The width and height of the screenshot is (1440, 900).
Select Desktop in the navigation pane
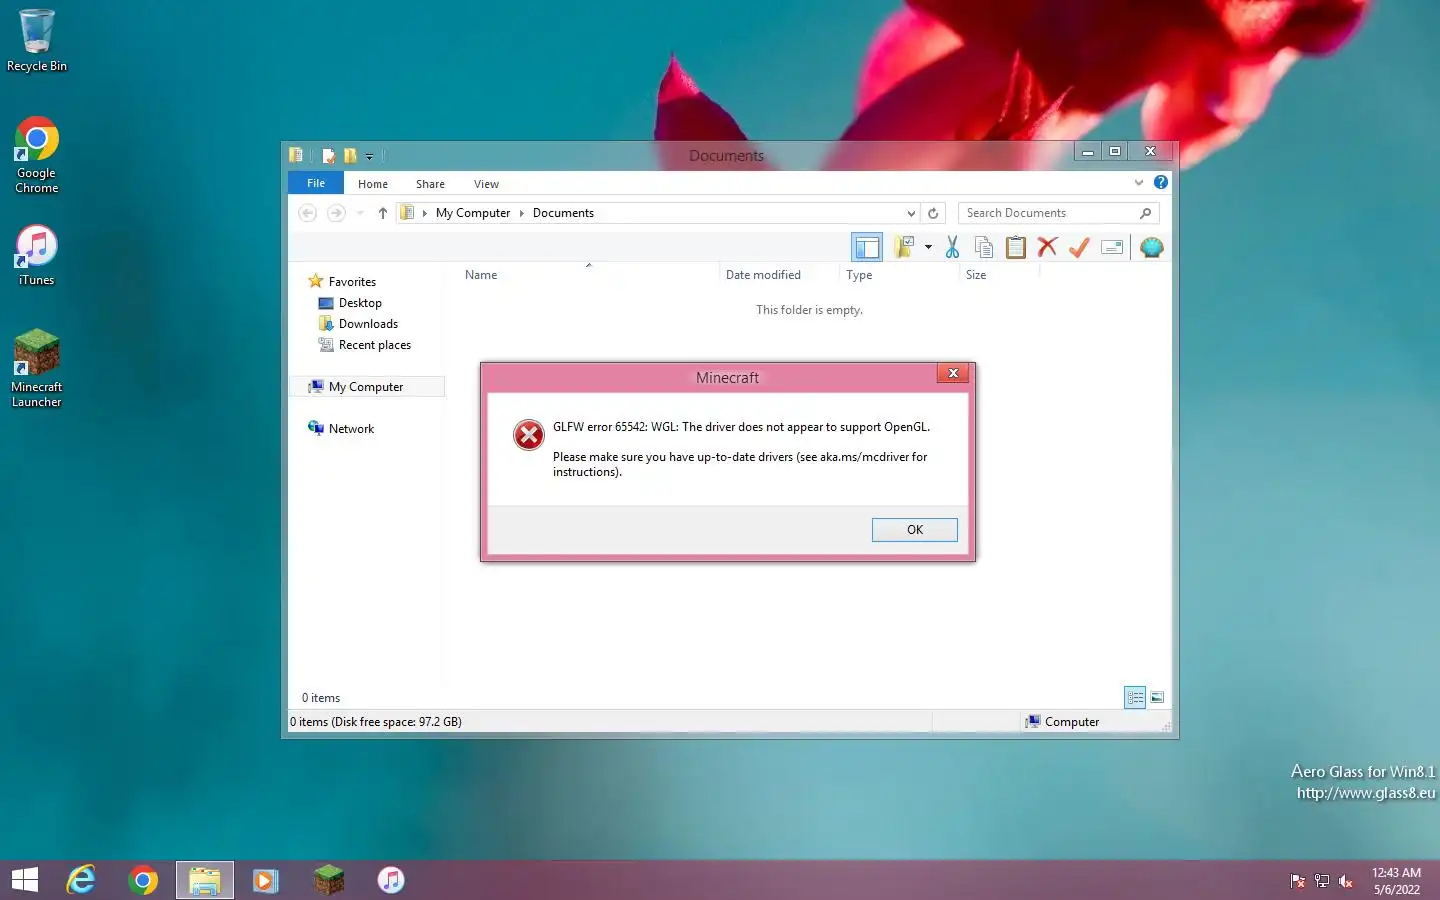pos(350,303)
